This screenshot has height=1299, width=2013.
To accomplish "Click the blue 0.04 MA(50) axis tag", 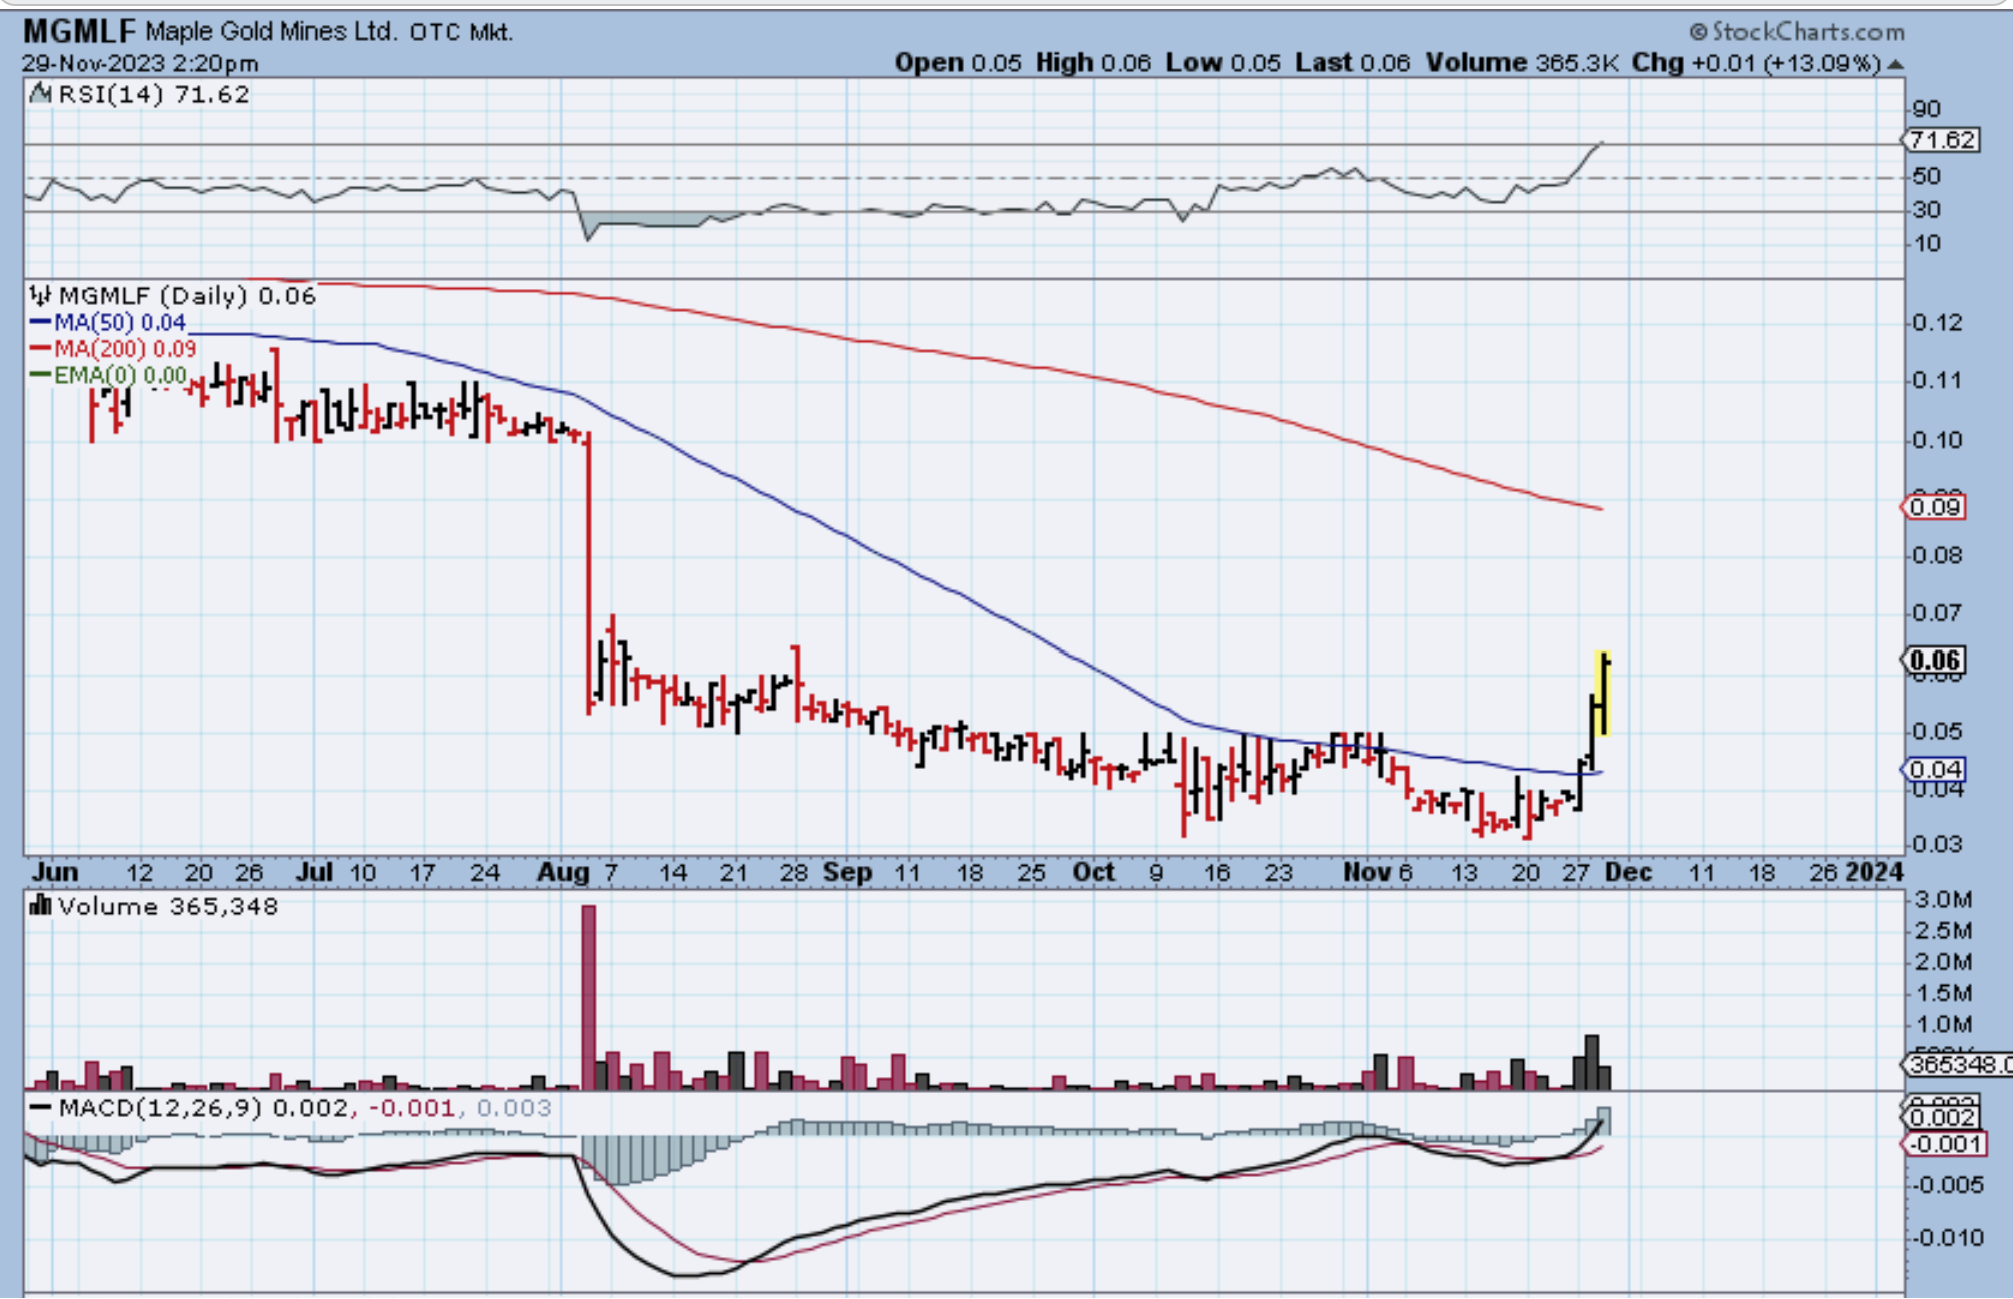I will pos(1934,769).
